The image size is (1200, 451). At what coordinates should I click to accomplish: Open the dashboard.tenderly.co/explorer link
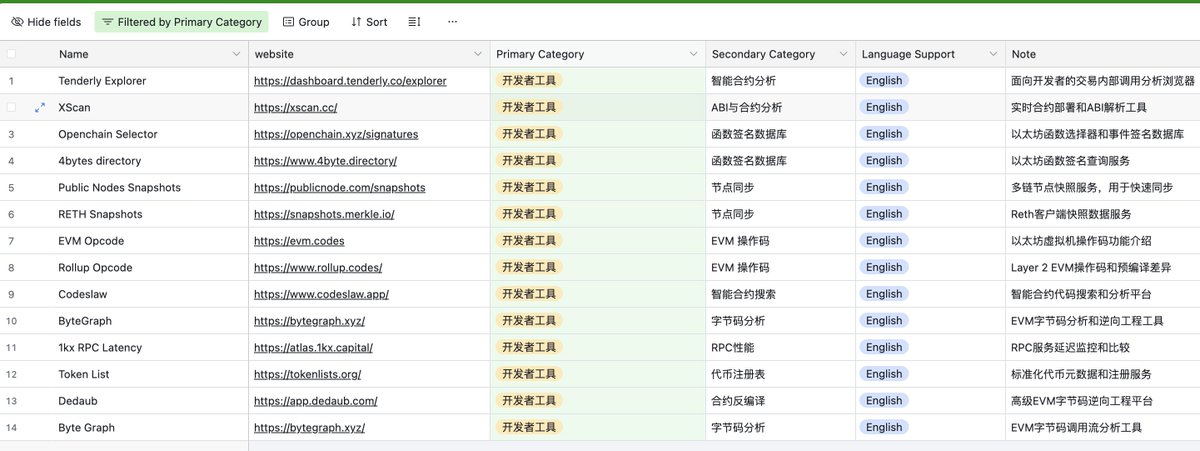pos(350,80)
